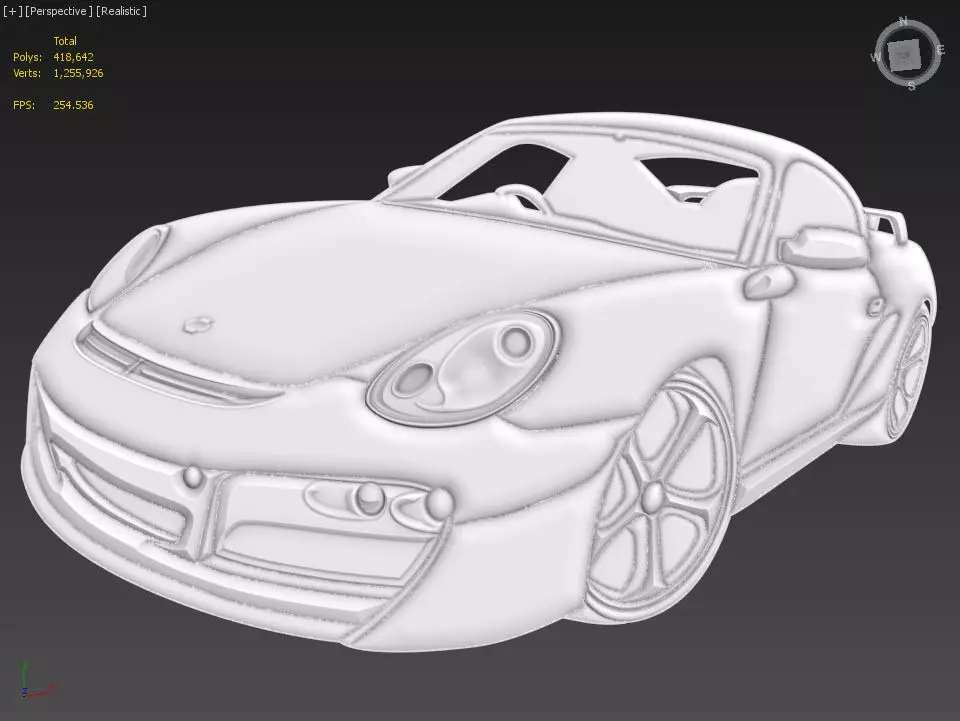Click the N compass direction on ViewCube
Screen dimensions: 960x721
(x=903, y=21)
